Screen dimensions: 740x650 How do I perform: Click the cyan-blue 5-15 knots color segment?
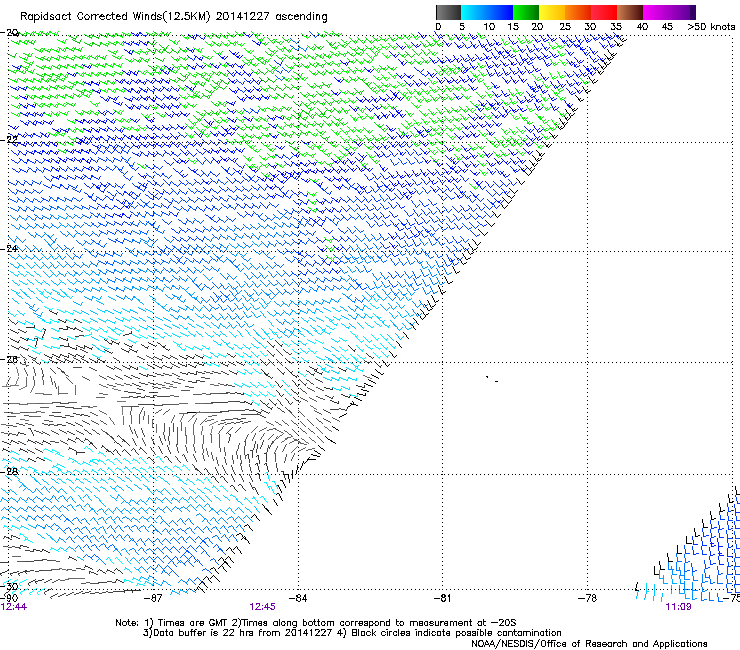tap(487, 12)
